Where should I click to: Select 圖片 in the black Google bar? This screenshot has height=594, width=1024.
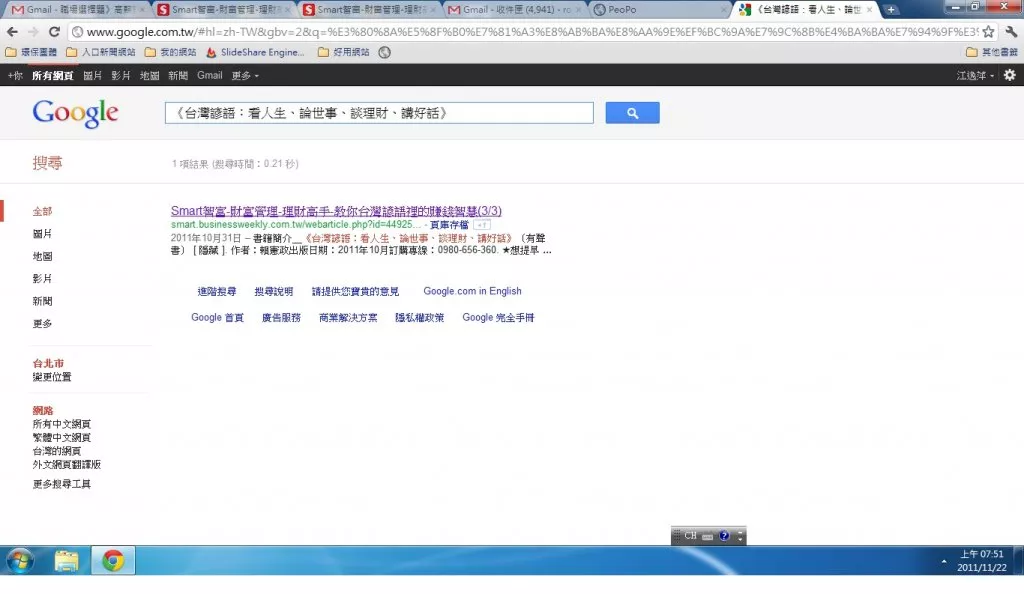coord(93,76)
